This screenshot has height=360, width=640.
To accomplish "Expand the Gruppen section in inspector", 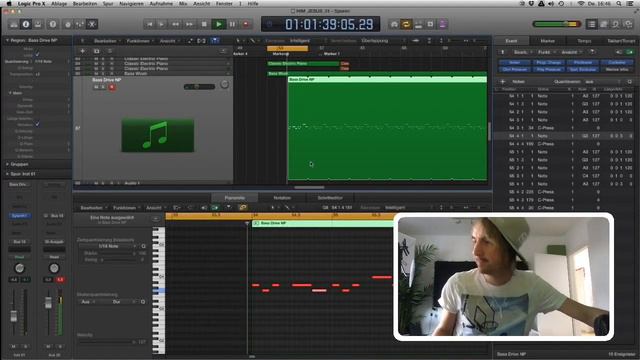I will (x=7, y=164).
